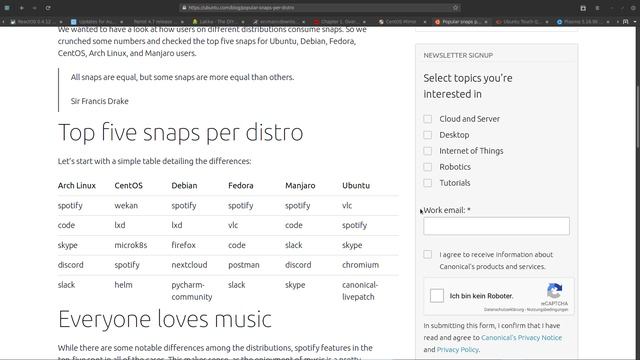
Task: Click the reCAPTCHA Datenschutzerklärung link
Action: [x=504, y=309]
